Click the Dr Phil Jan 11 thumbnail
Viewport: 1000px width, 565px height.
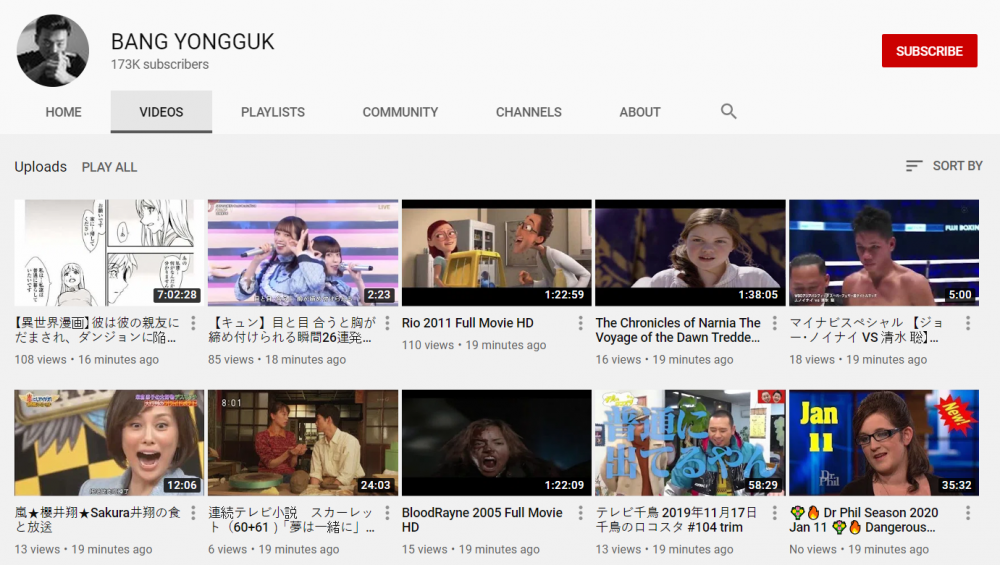coord(883,443)
